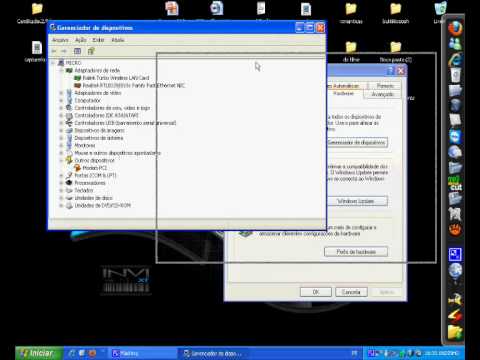Open the Ajuda menu
The width and height of the screenshot is (480, 360).
(118, 40)
